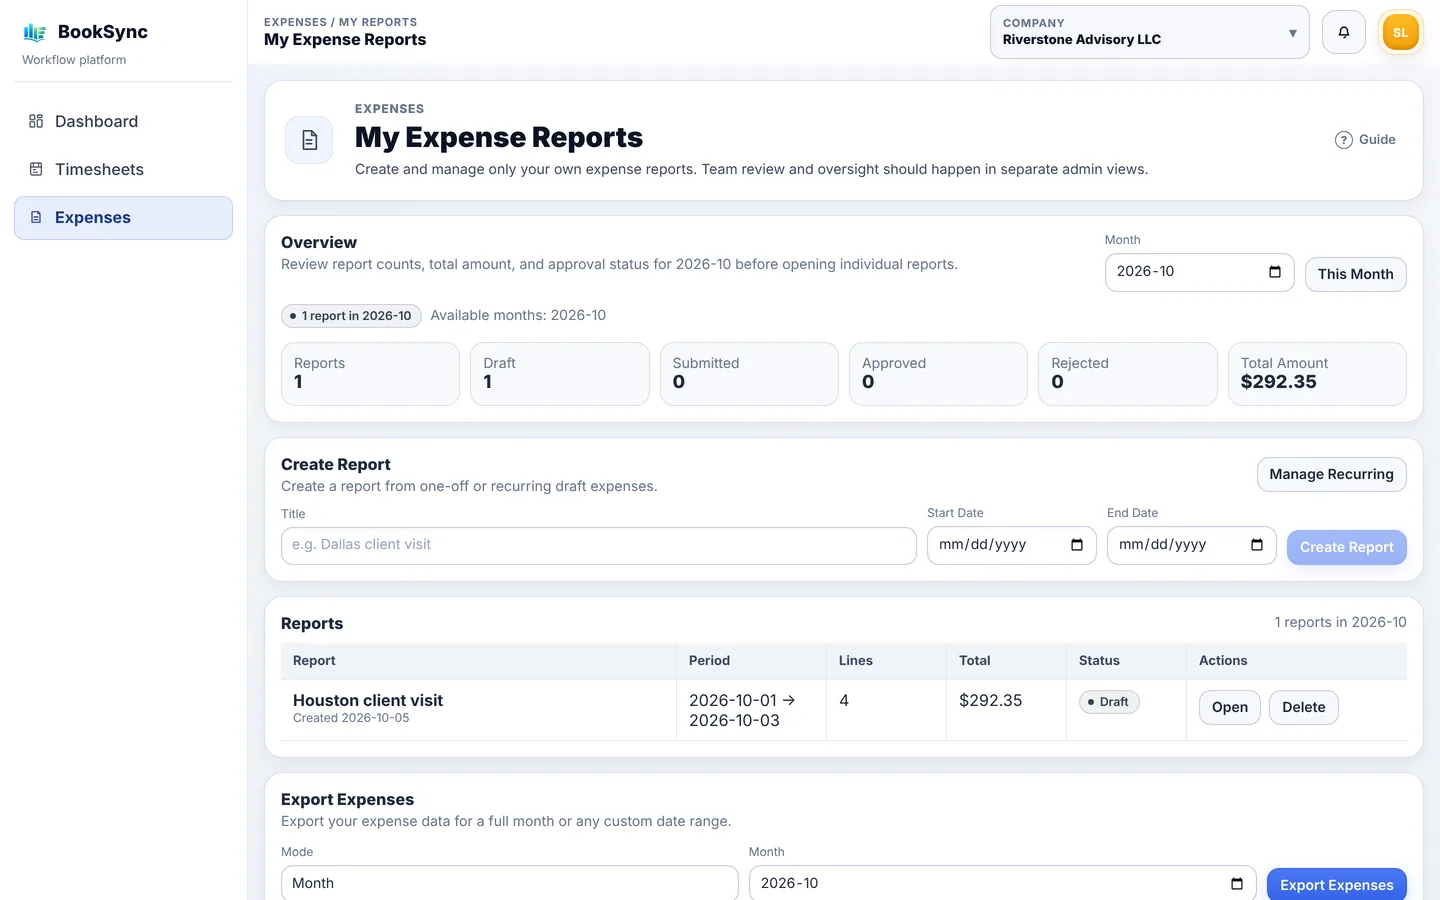Click the $292.35 total in the table row

pyautogui.click(x=990, y=701)
